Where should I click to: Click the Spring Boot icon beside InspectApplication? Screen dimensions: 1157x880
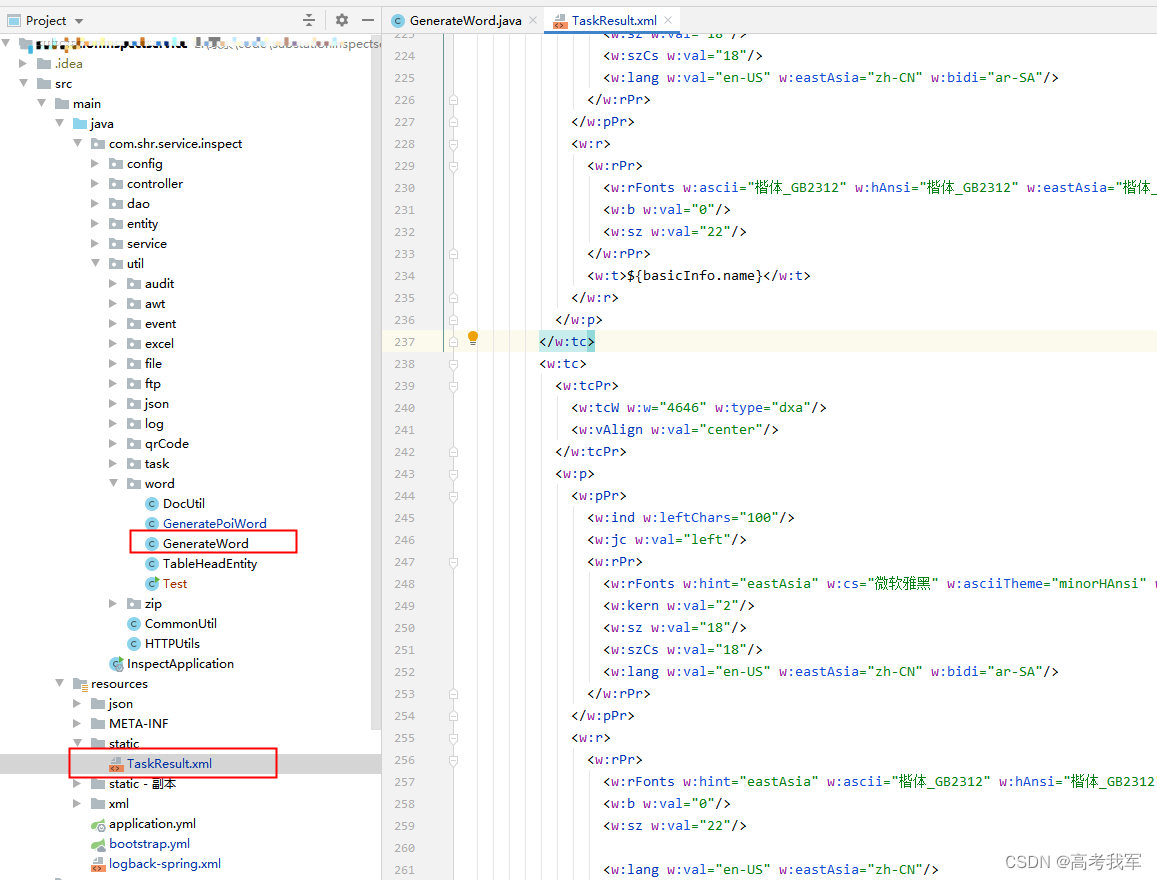117,663
